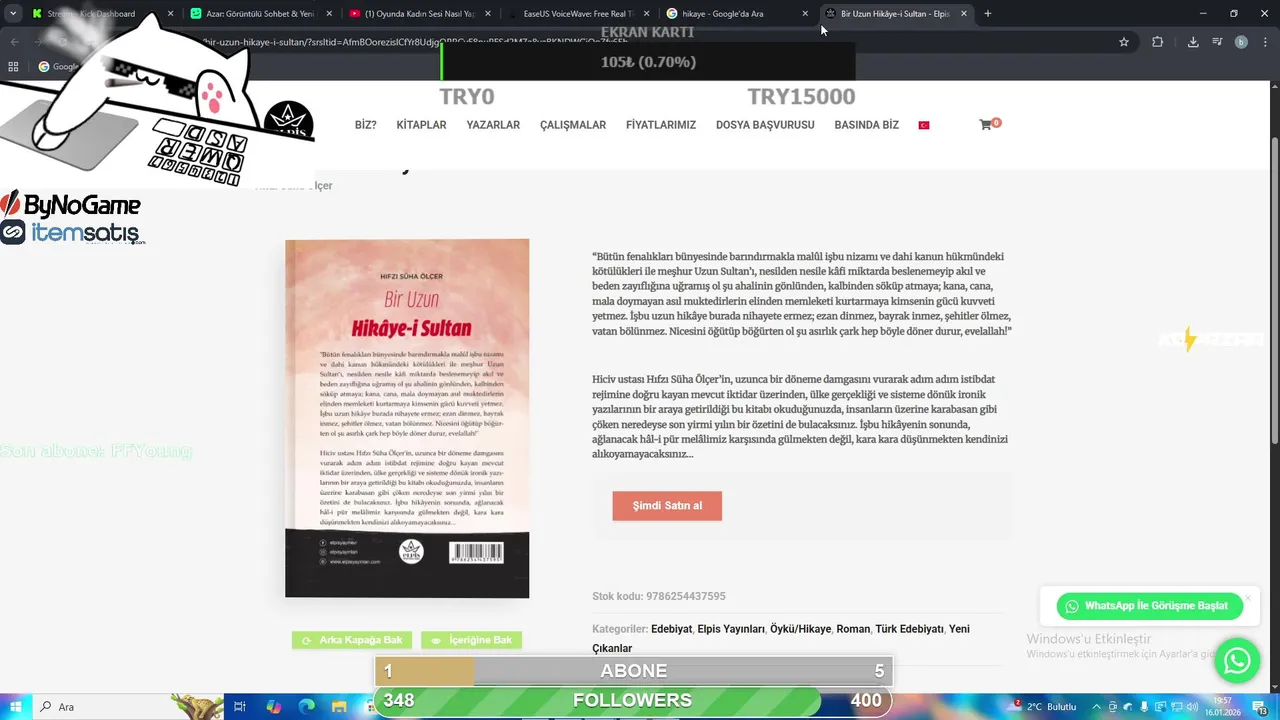Open Microsoft Edge from the taskbar
Screen dimensions: 1280x720
[307, 706]
